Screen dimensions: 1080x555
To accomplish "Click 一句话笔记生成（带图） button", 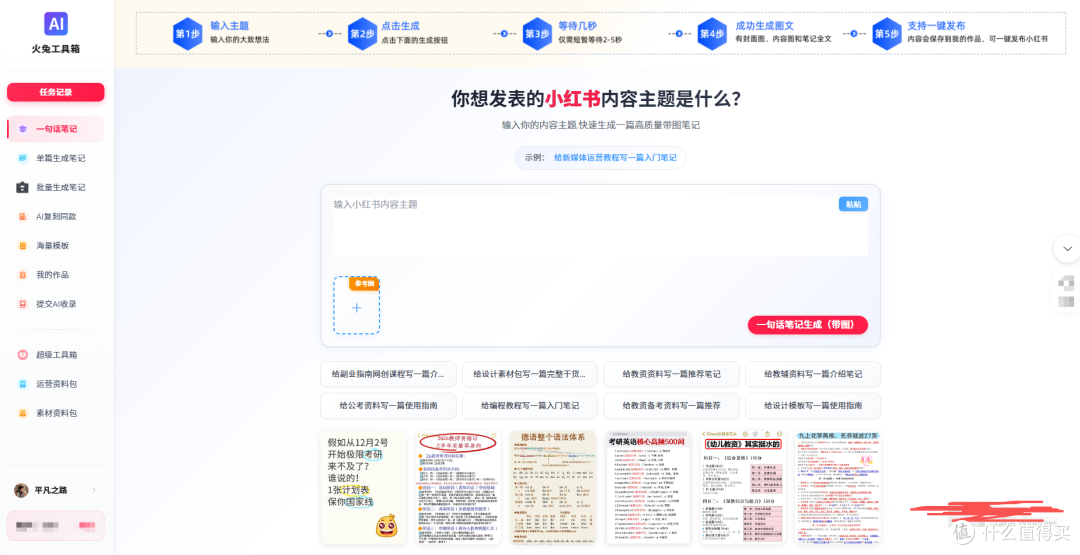I will (807, 325).
